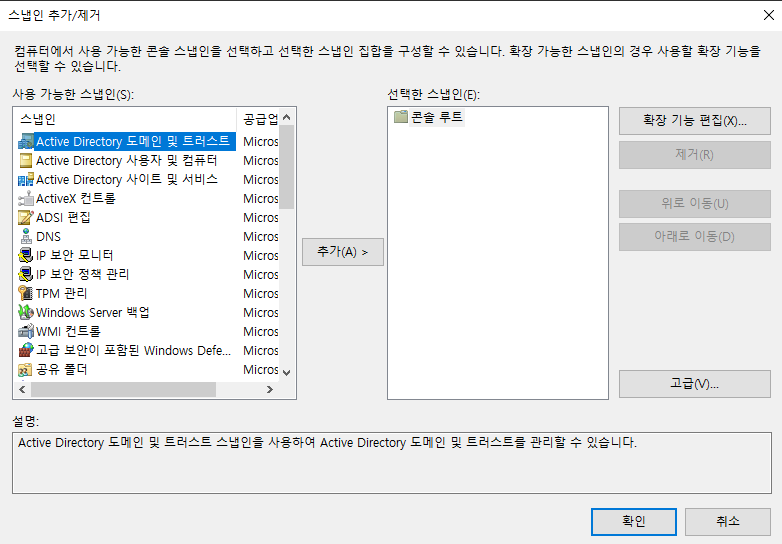
Task: Click the 공유 폴더 icon
Action: click(26, 369)
